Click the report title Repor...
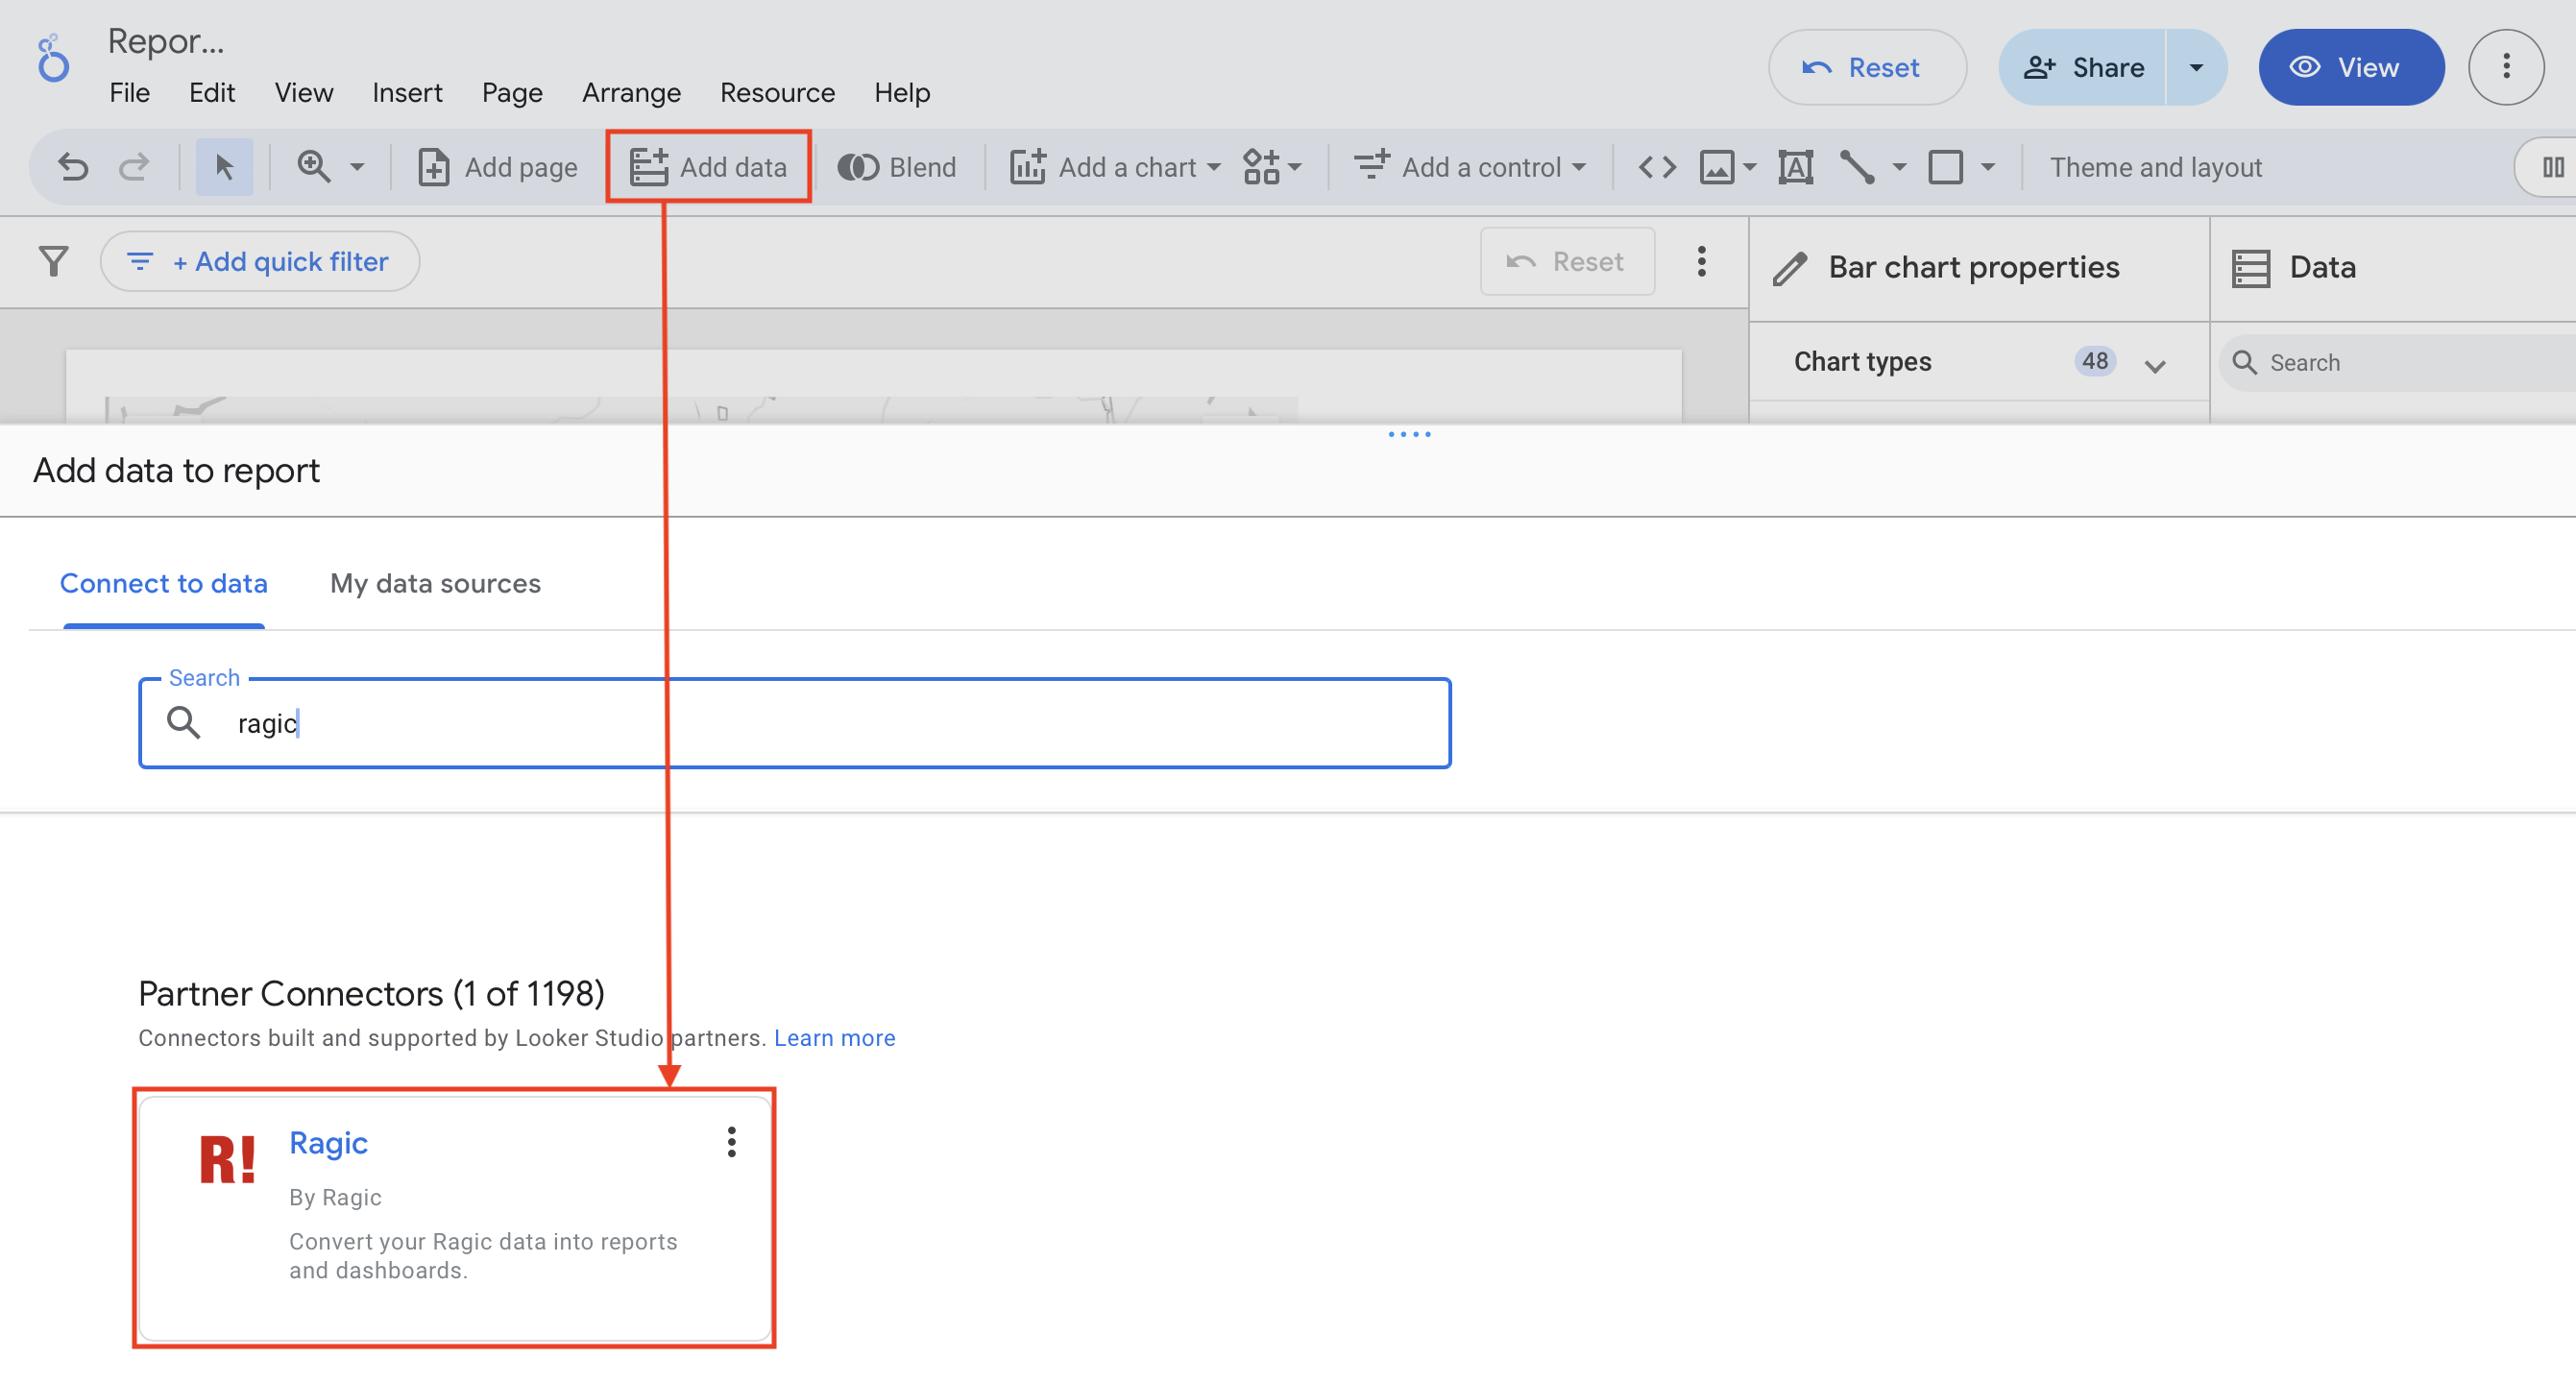Screen dimensions: 2576x1383 (x=166, y=40)
